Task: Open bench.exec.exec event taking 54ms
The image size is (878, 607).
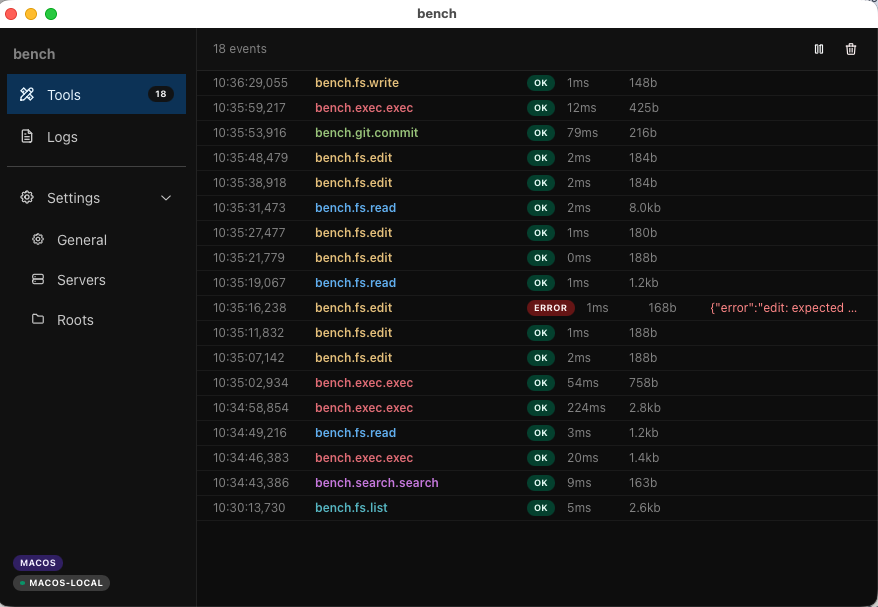Action: pyautogui.click(x=537, y=383)
